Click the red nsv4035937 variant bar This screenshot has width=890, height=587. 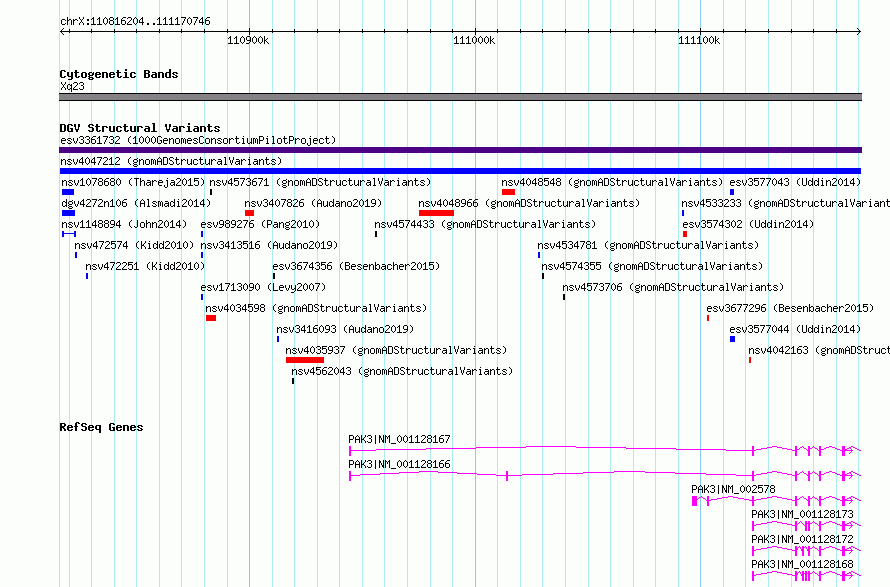[x=305, y=360]
